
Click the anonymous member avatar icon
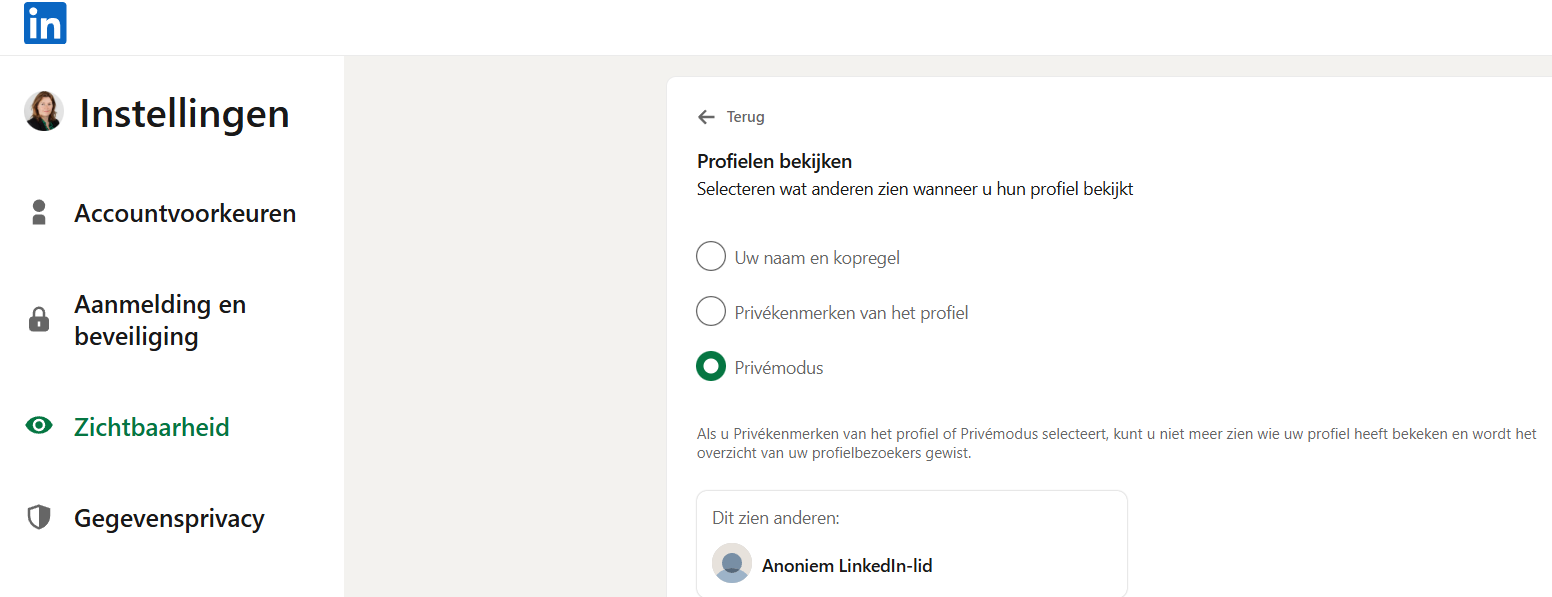pos(731,564)
